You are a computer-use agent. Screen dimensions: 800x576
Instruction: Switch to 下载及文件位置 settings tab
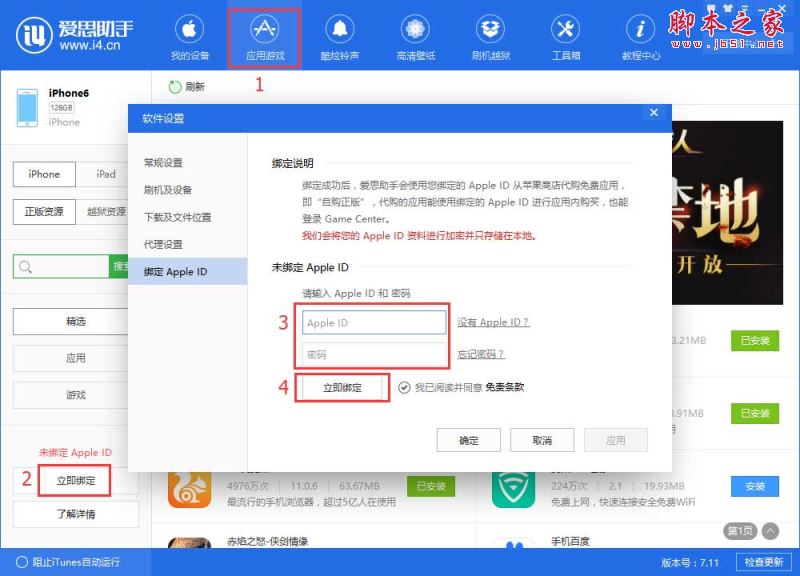[x=177, y=217]
